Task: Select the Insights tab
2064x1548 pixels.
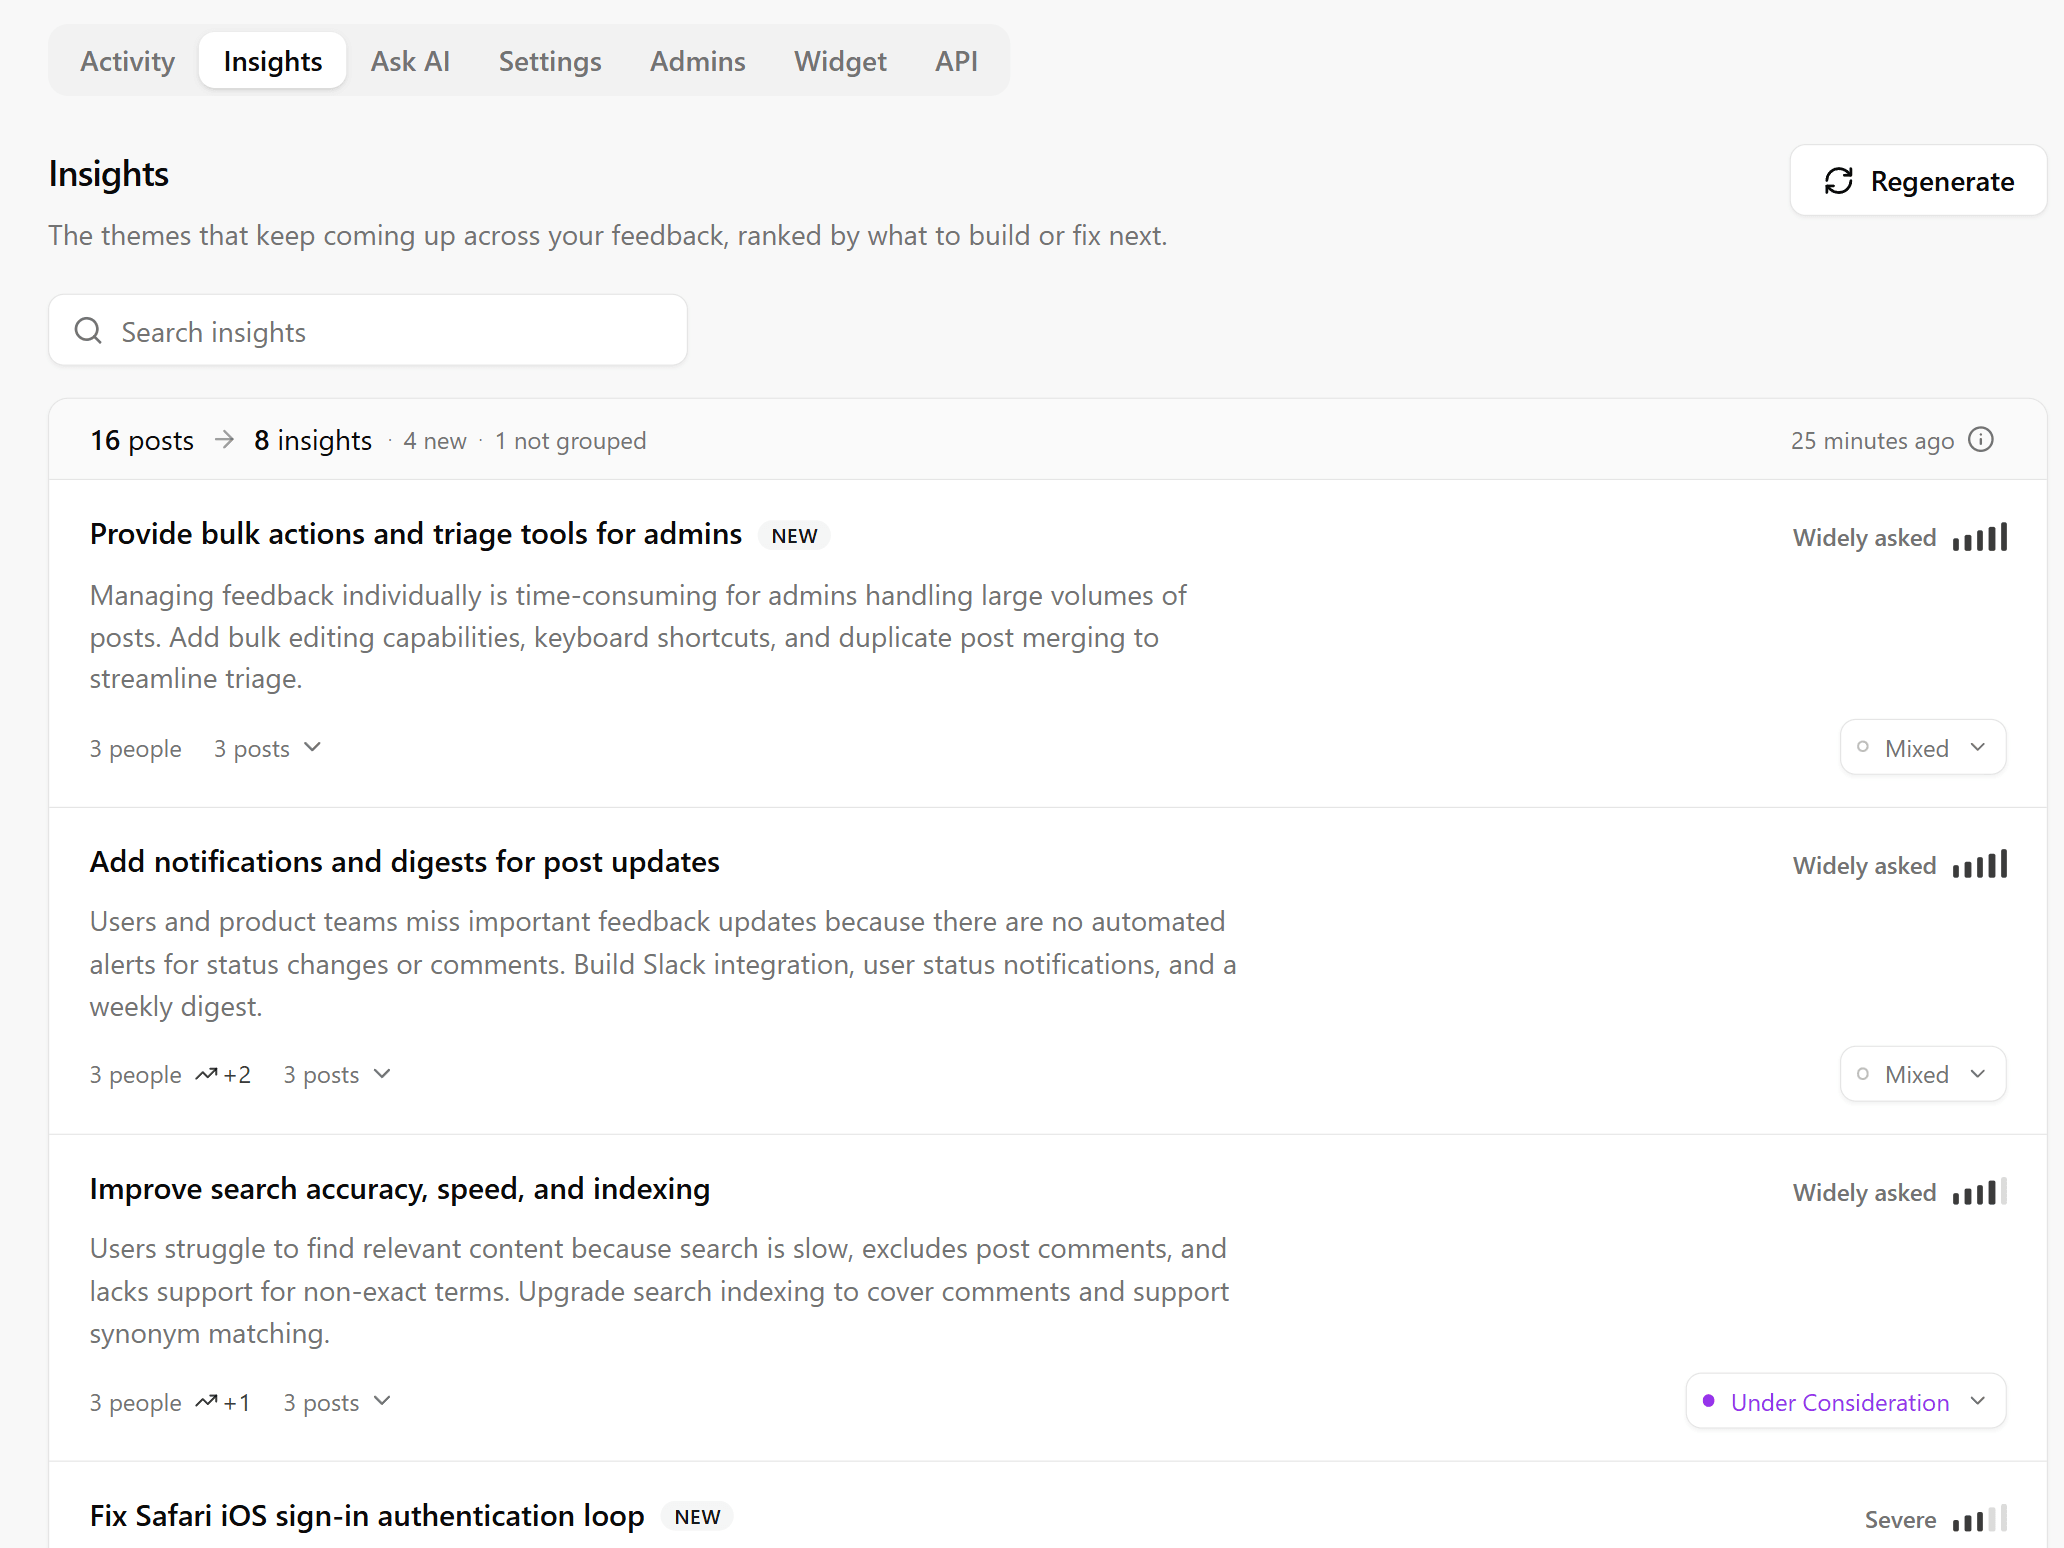Action: coord(273,61)
